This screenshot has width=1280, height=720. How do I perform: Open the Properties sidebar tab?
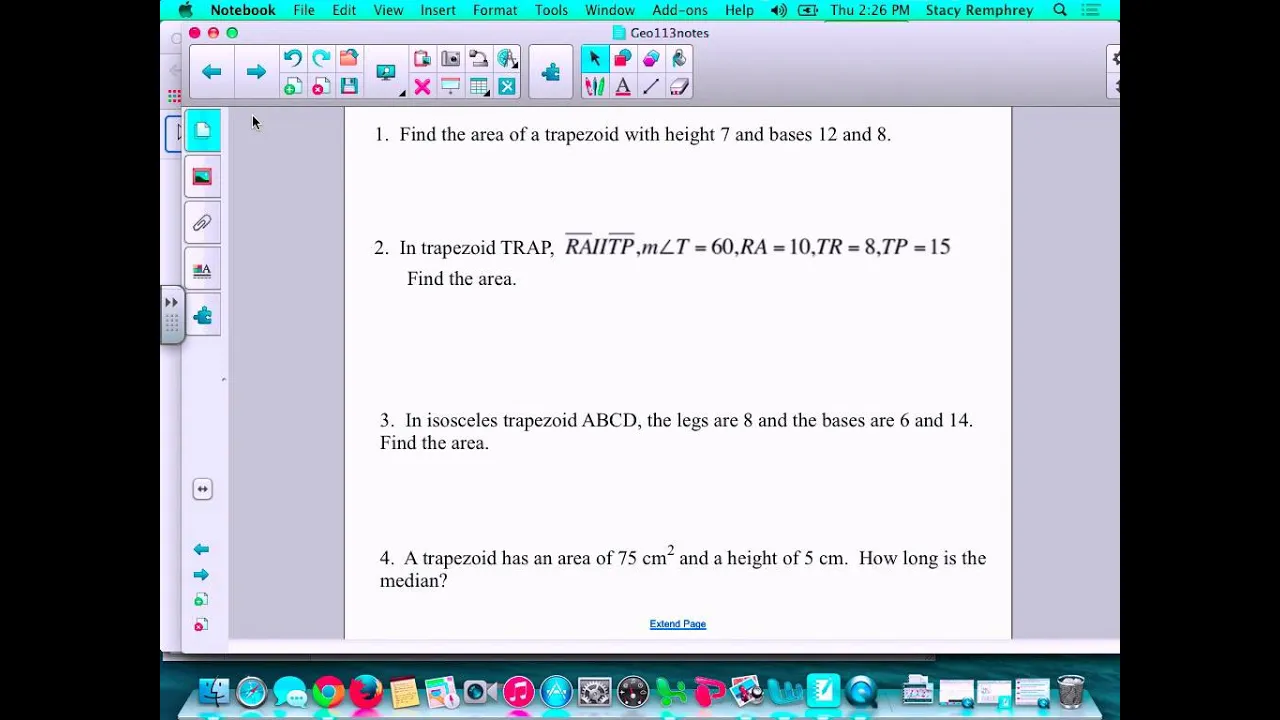[203, 270]
